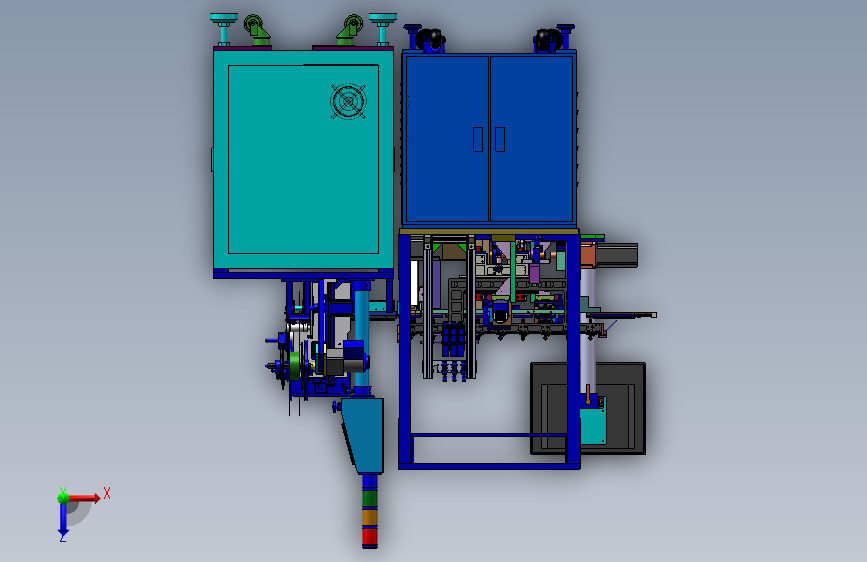Select the fan grille on the teal cabinet
The height and width of the screenshot is (562, 867).
click(x=348, y=101)
